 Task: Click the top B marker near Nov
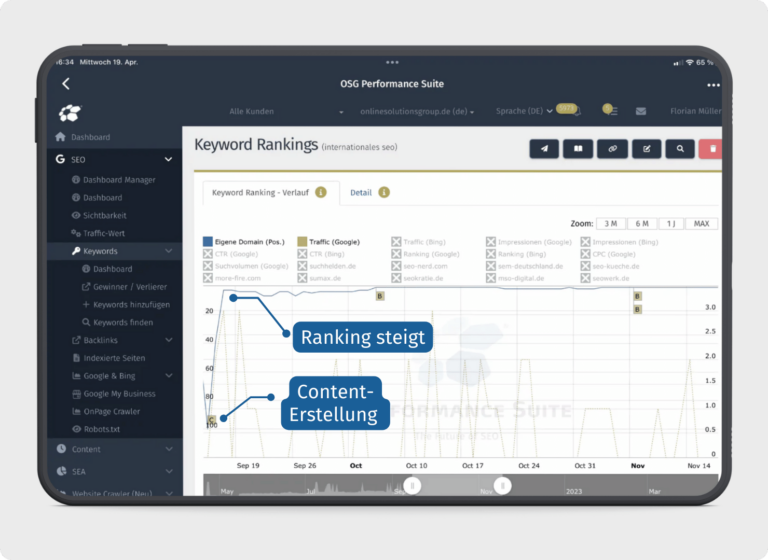637,296
